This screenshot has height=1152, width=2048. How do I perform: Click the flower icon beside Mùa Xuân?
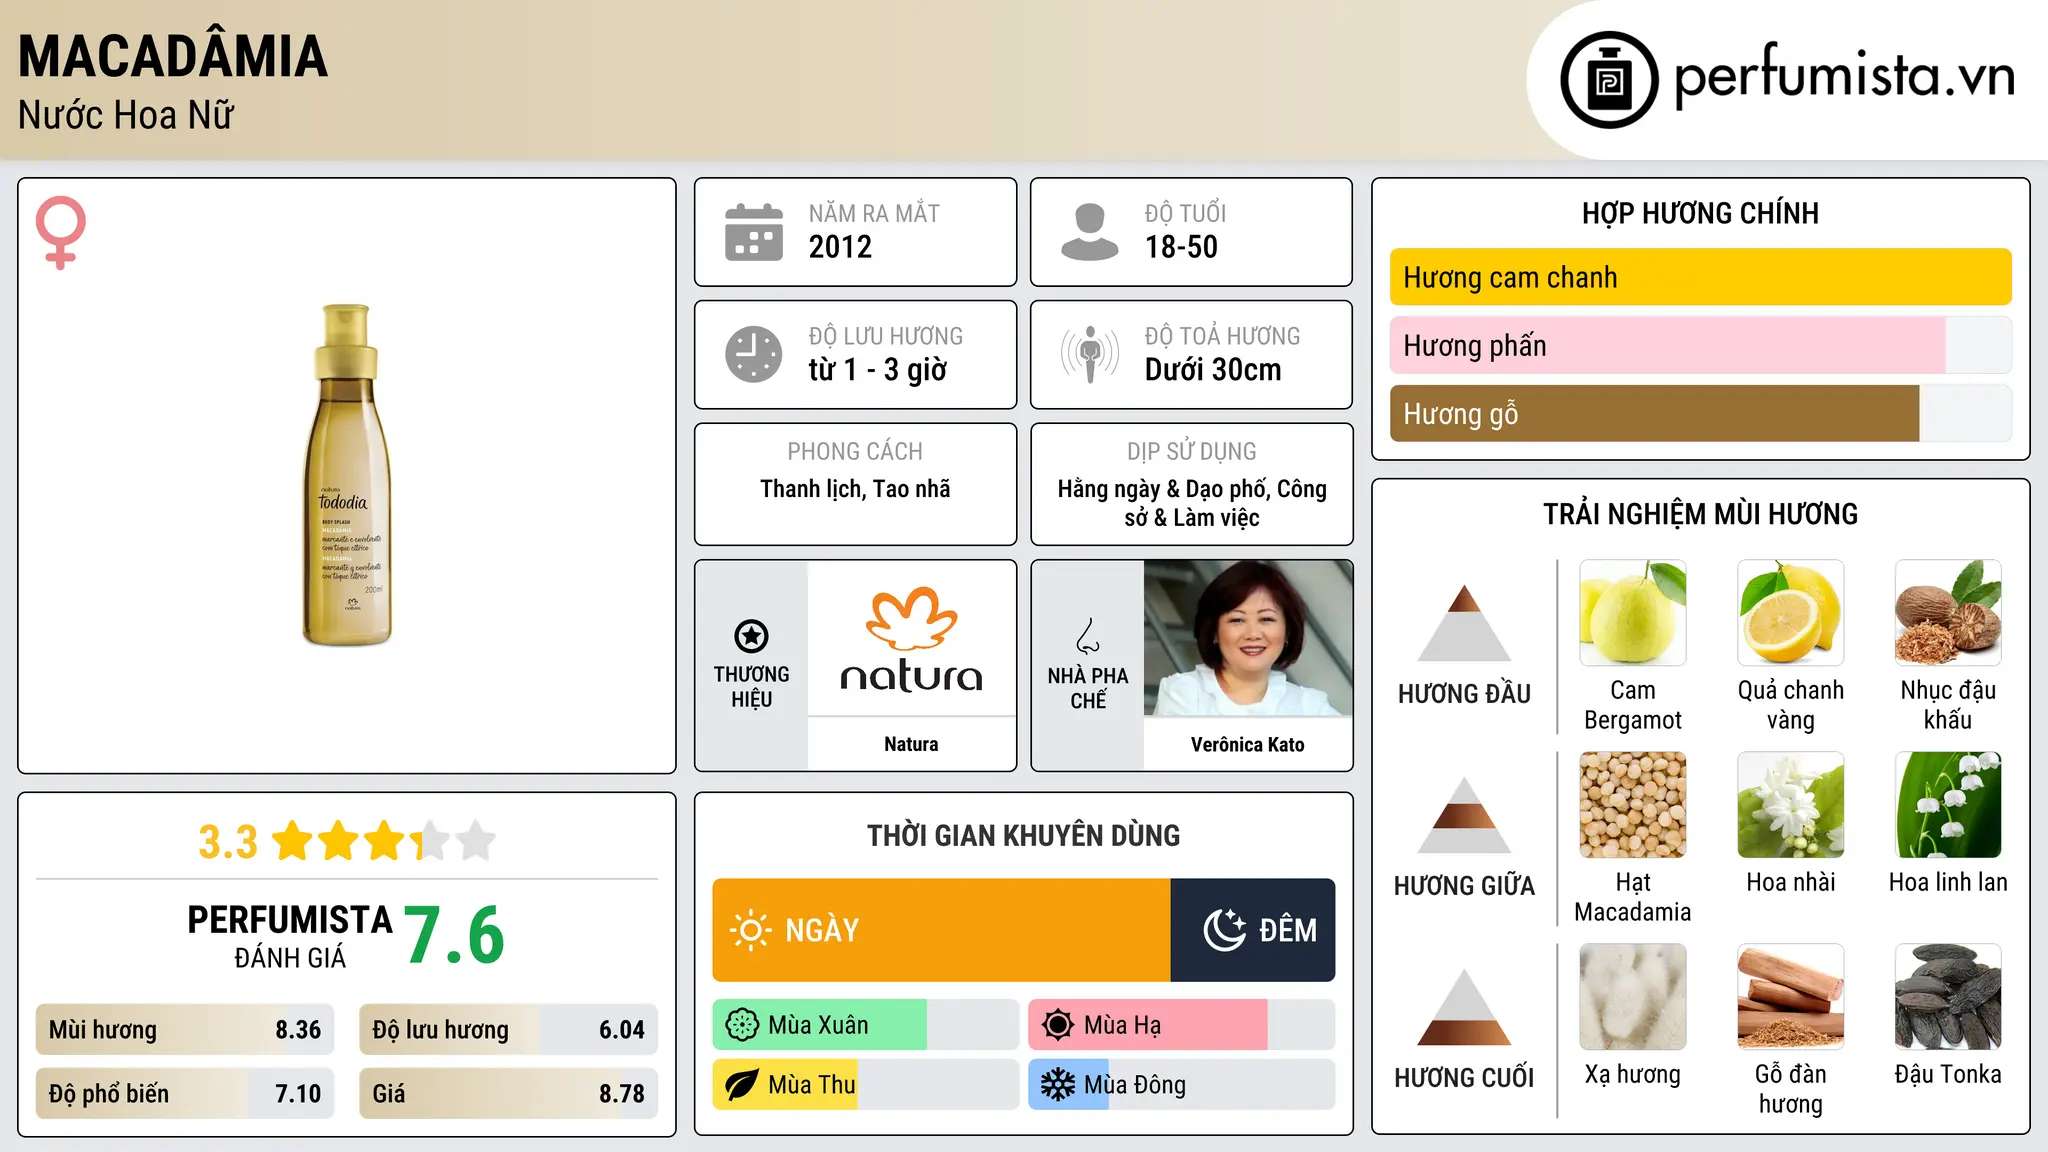(x=742, y=1025)
